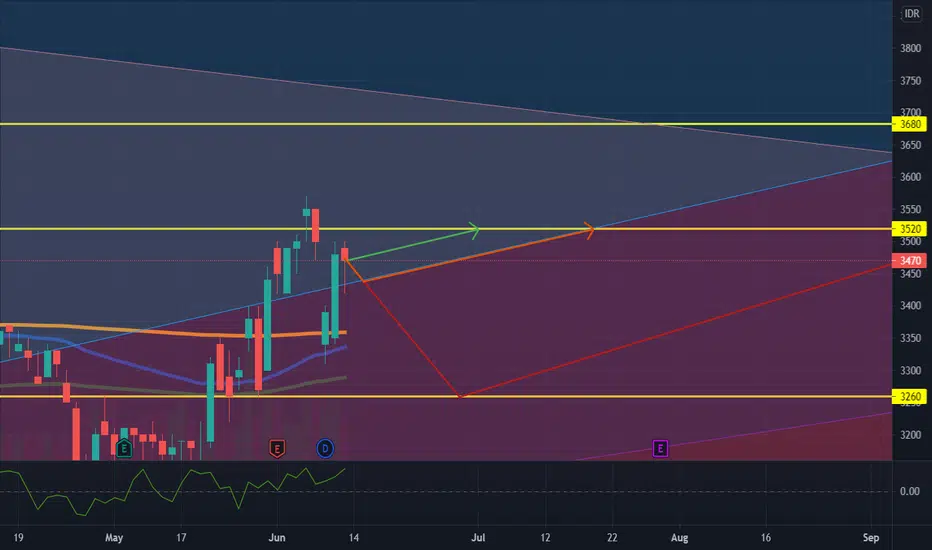Image resolution: width=932 pixels, height=550 pixels.
Task: Click the 3800 price axis value
Action: point(911,48)
